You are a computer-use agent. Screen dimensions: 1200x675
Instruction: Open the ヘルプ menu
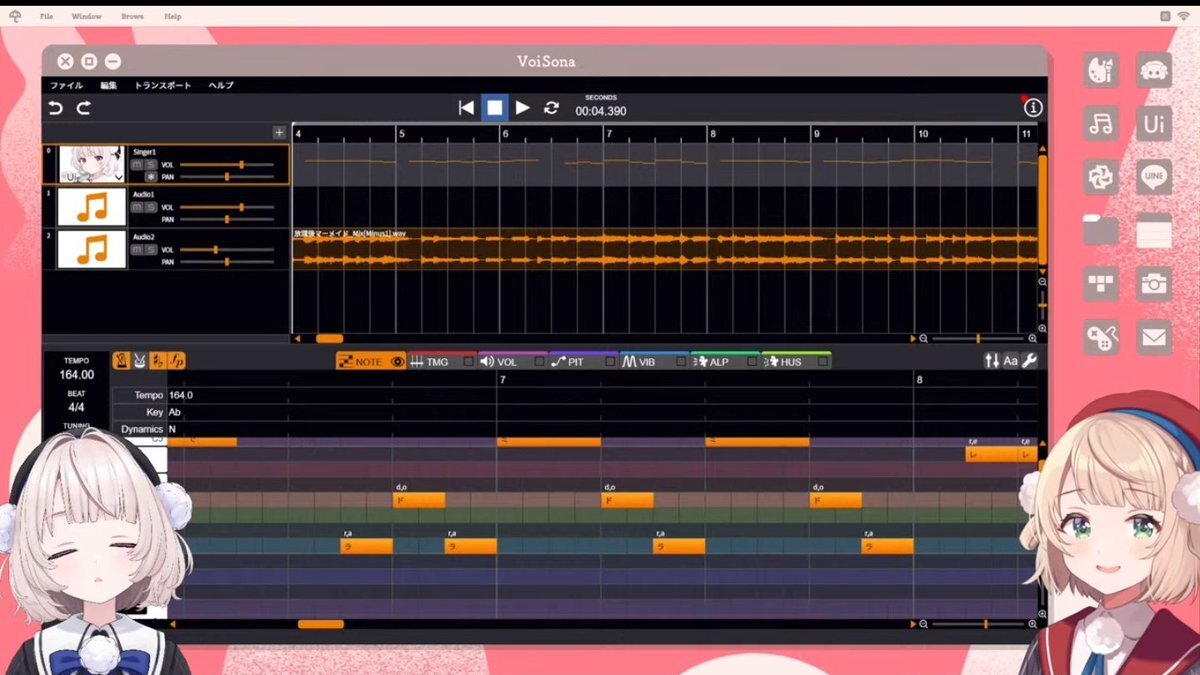coord(221,86)
